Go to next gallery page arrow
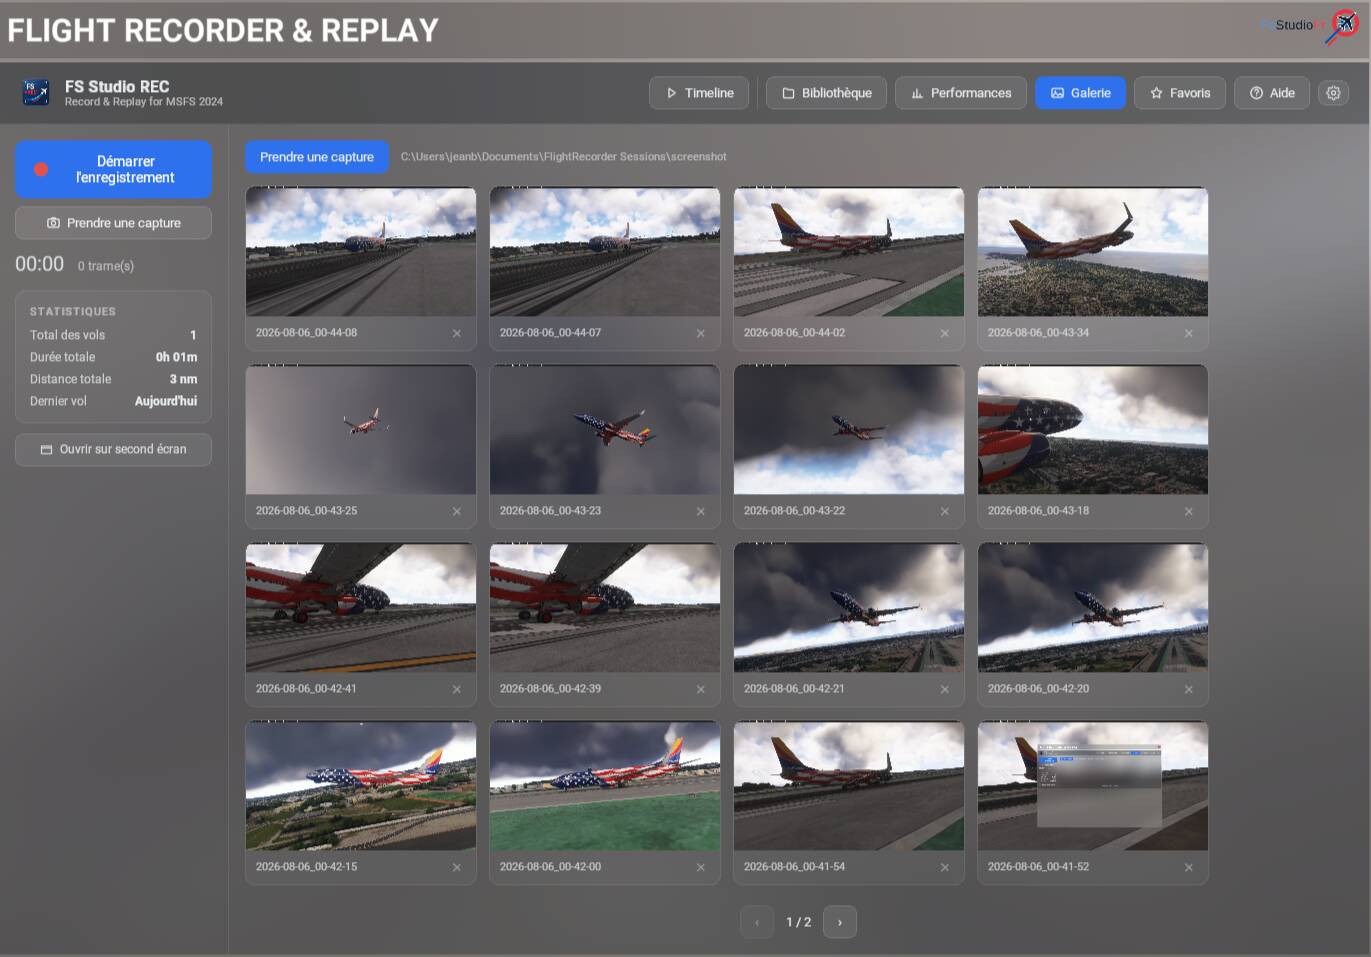The width and height of the screenshot is (1371, 957). coord(840,922)
